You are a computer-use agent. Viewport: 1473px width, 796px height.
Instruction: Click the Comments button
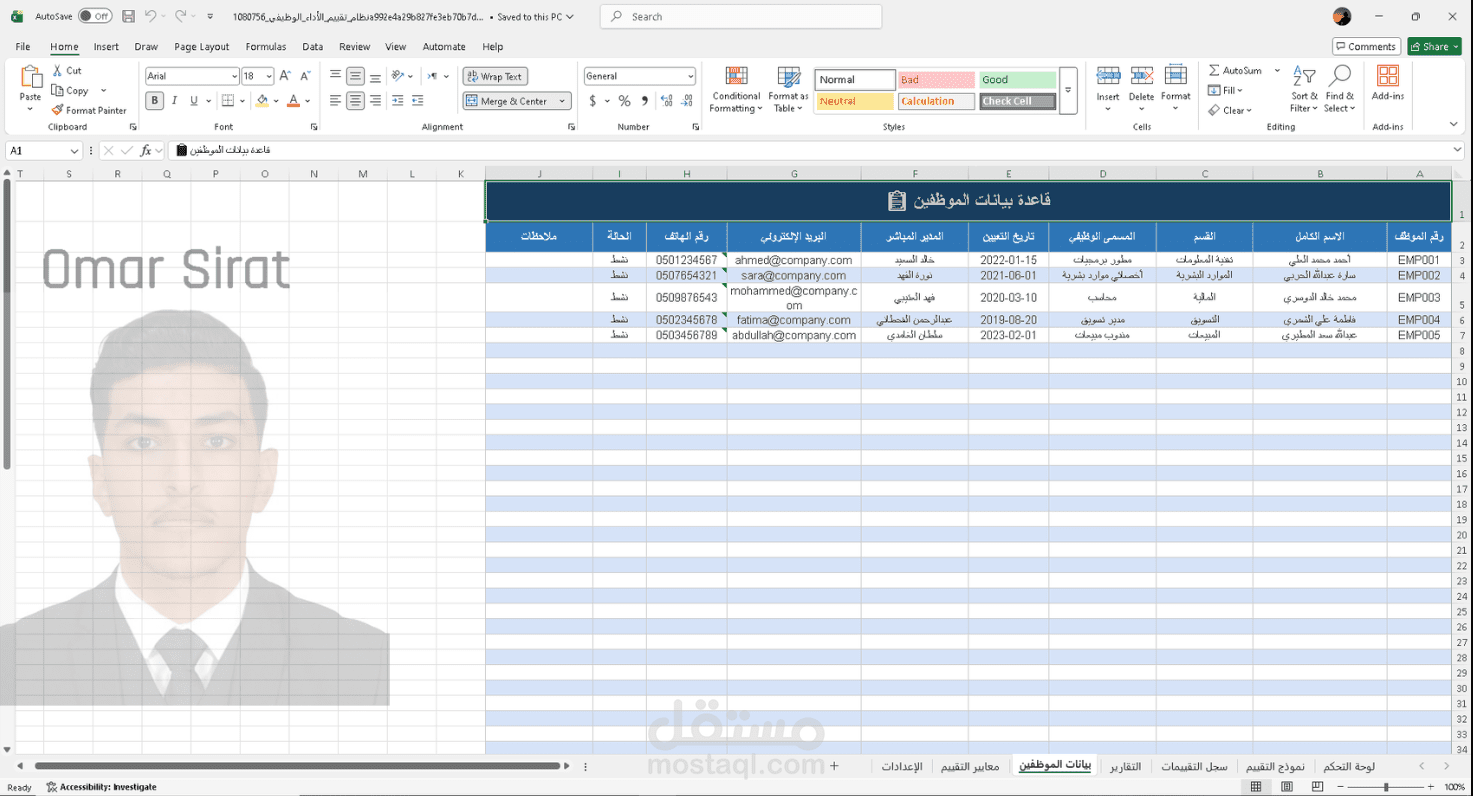pyautogui.click(x=1366, y=46)
